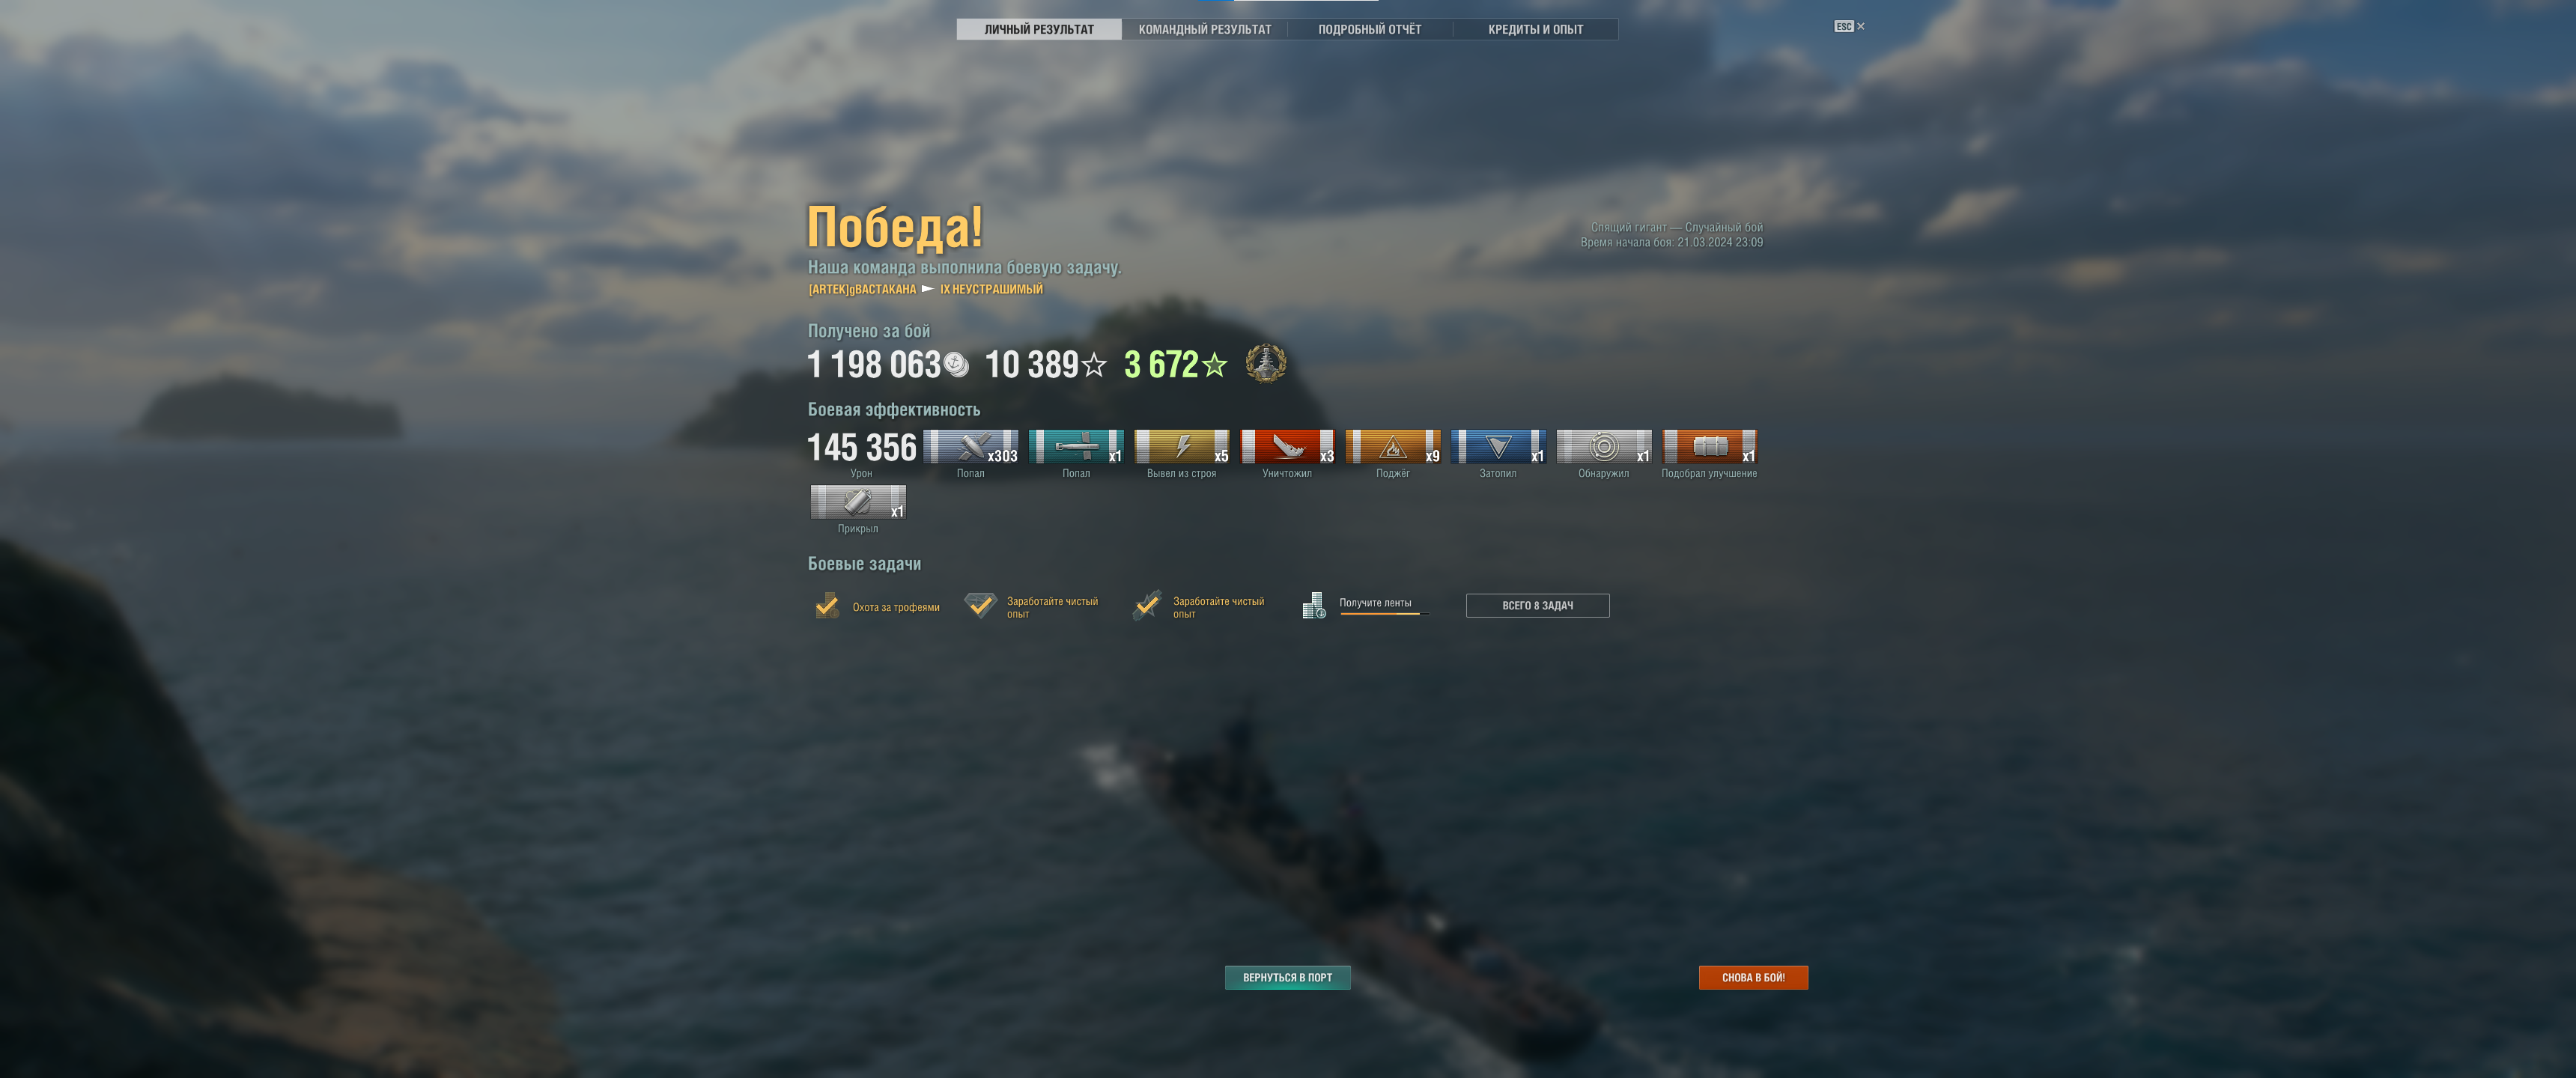Click the upgrade pickup ribbon
The image size is (2576, 1078).
click(x=1709, y=446)
